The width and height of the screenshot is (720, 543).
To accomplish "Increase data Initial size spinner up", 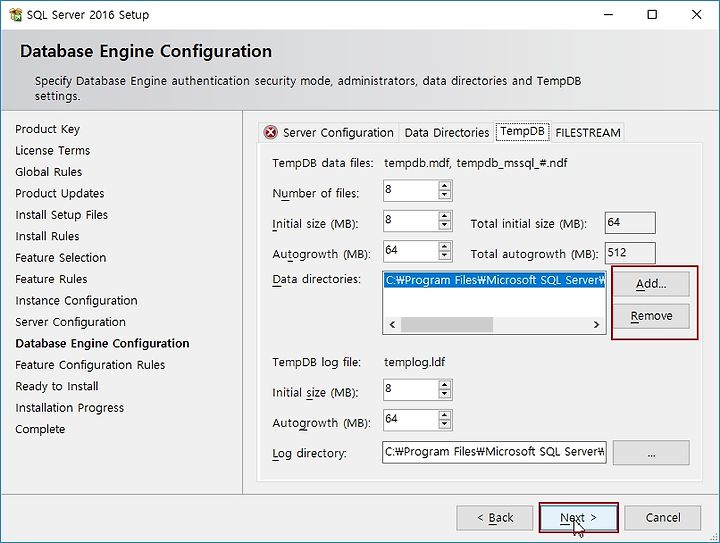I will click(x=444, y=216).
